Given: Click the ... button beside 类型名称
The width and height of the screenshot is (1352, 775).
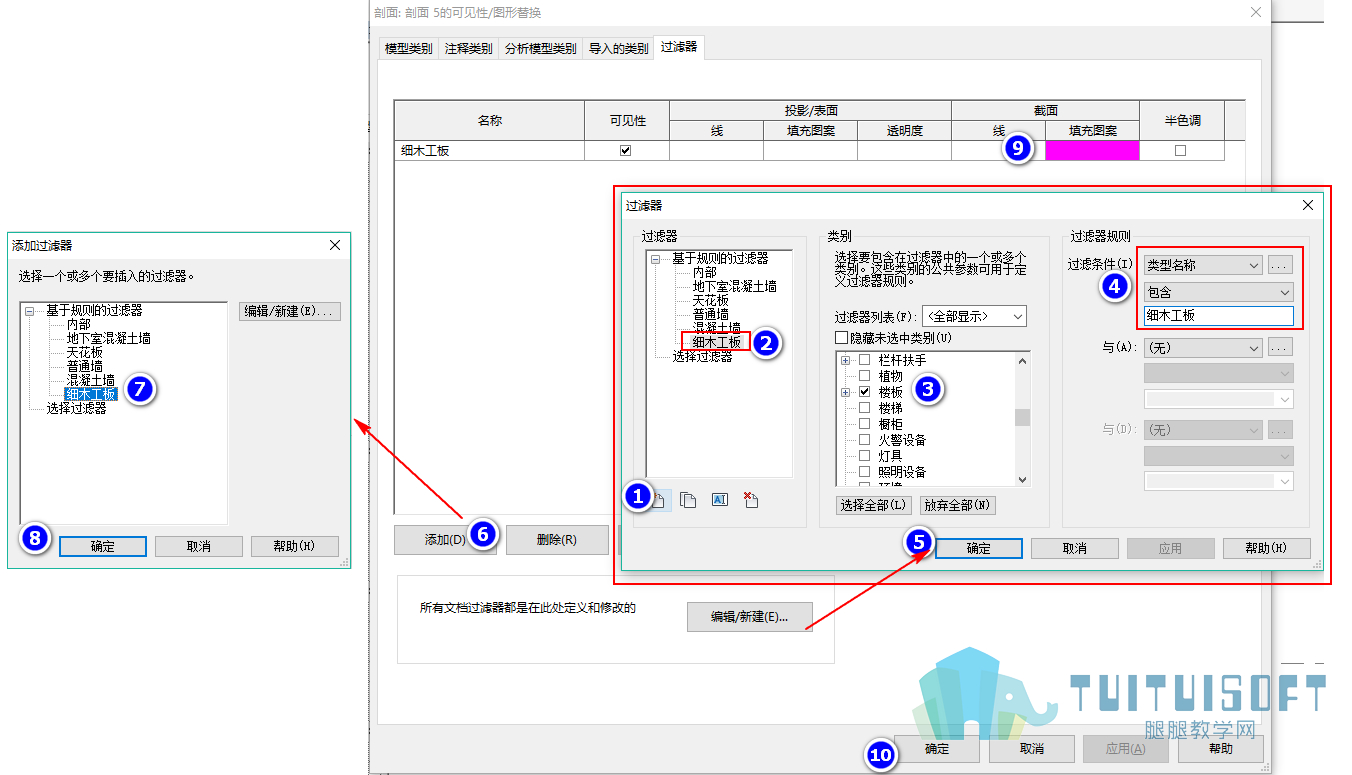Looking at the screenshot, I should 1281,265.
